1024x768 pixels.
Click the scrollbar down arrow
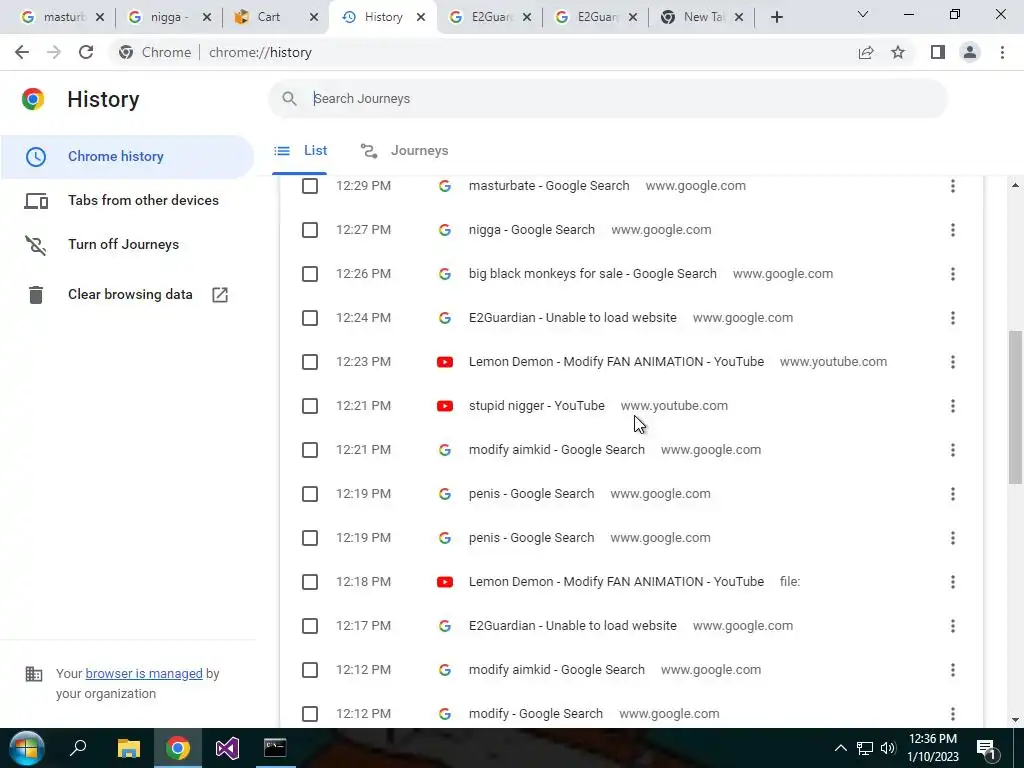coord(1015,720)
